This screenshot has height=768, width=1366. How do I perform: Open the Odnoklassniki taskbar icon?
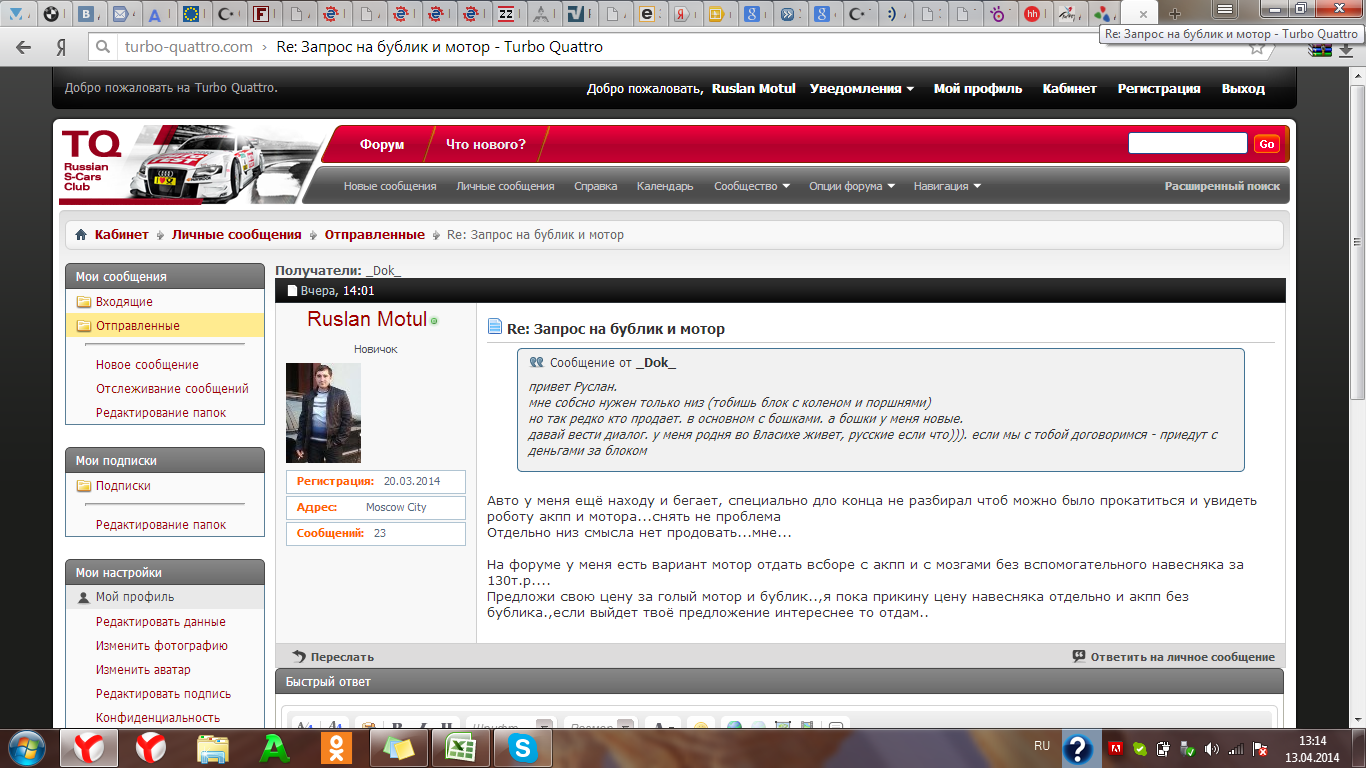click(x=336, y=747)
